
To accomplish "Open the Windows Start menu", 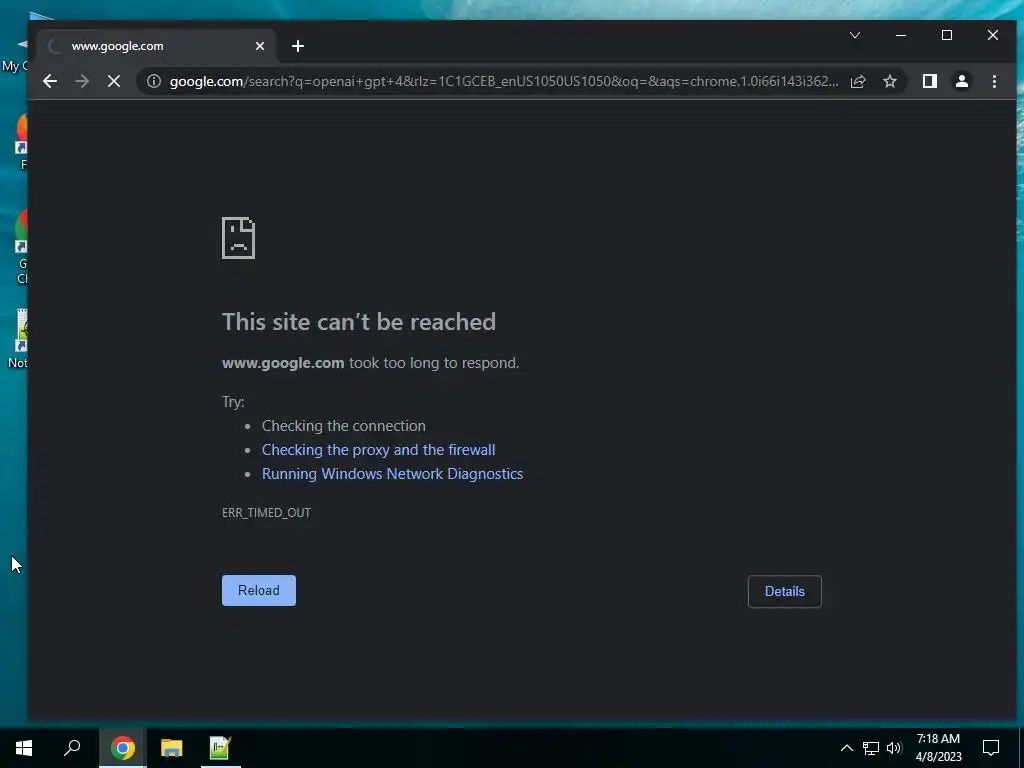I will pyautogui.click(x=24, y=748).
